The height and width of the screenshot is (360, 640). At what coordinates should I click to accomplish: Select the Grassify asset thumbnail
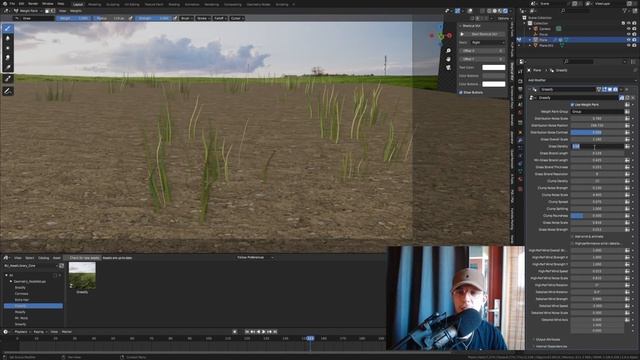(82, 276)
